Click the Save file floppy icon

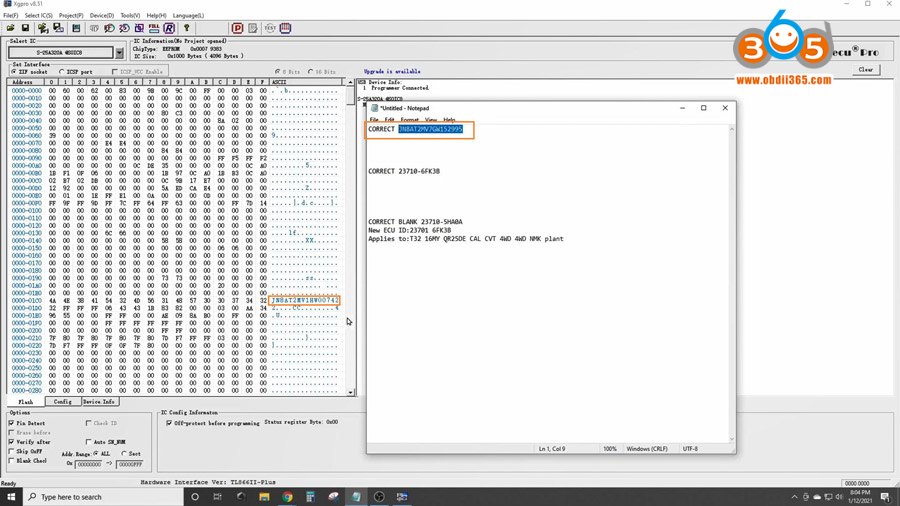click(25, 28)
